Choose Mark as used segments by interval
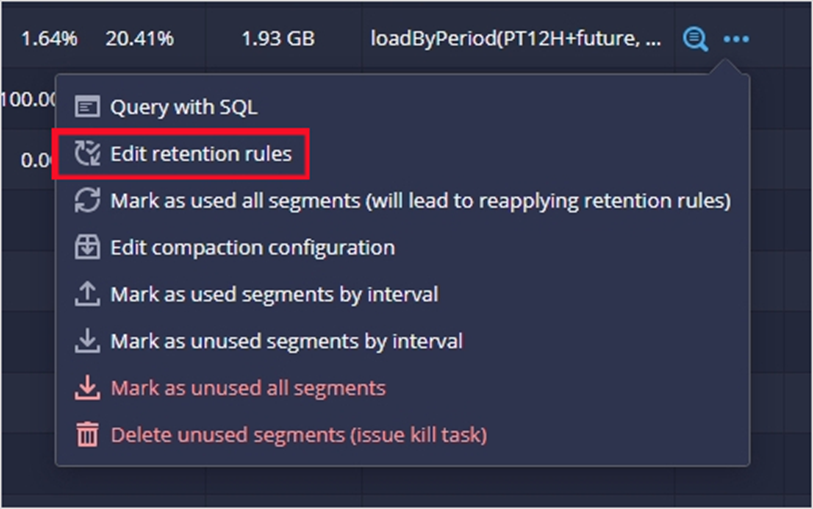The image size is (813, 509). click(x=274, y=294)
